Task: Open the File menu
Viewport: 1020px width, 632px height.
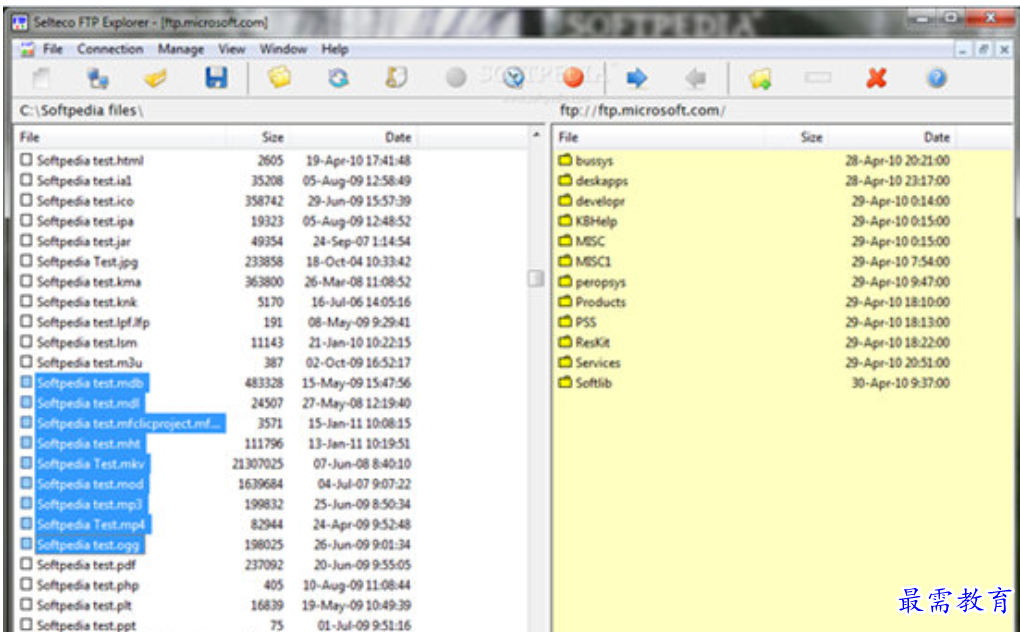Action: (53, 49)
